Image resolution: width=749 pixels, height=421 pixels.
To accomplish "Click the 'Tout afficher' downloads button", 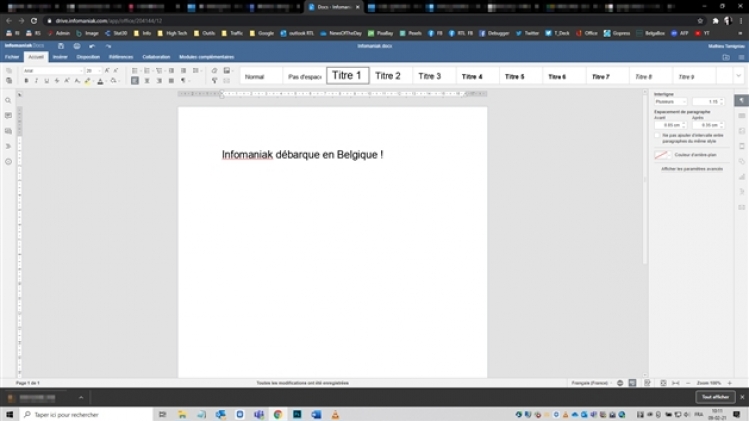I will click(714, 397).
